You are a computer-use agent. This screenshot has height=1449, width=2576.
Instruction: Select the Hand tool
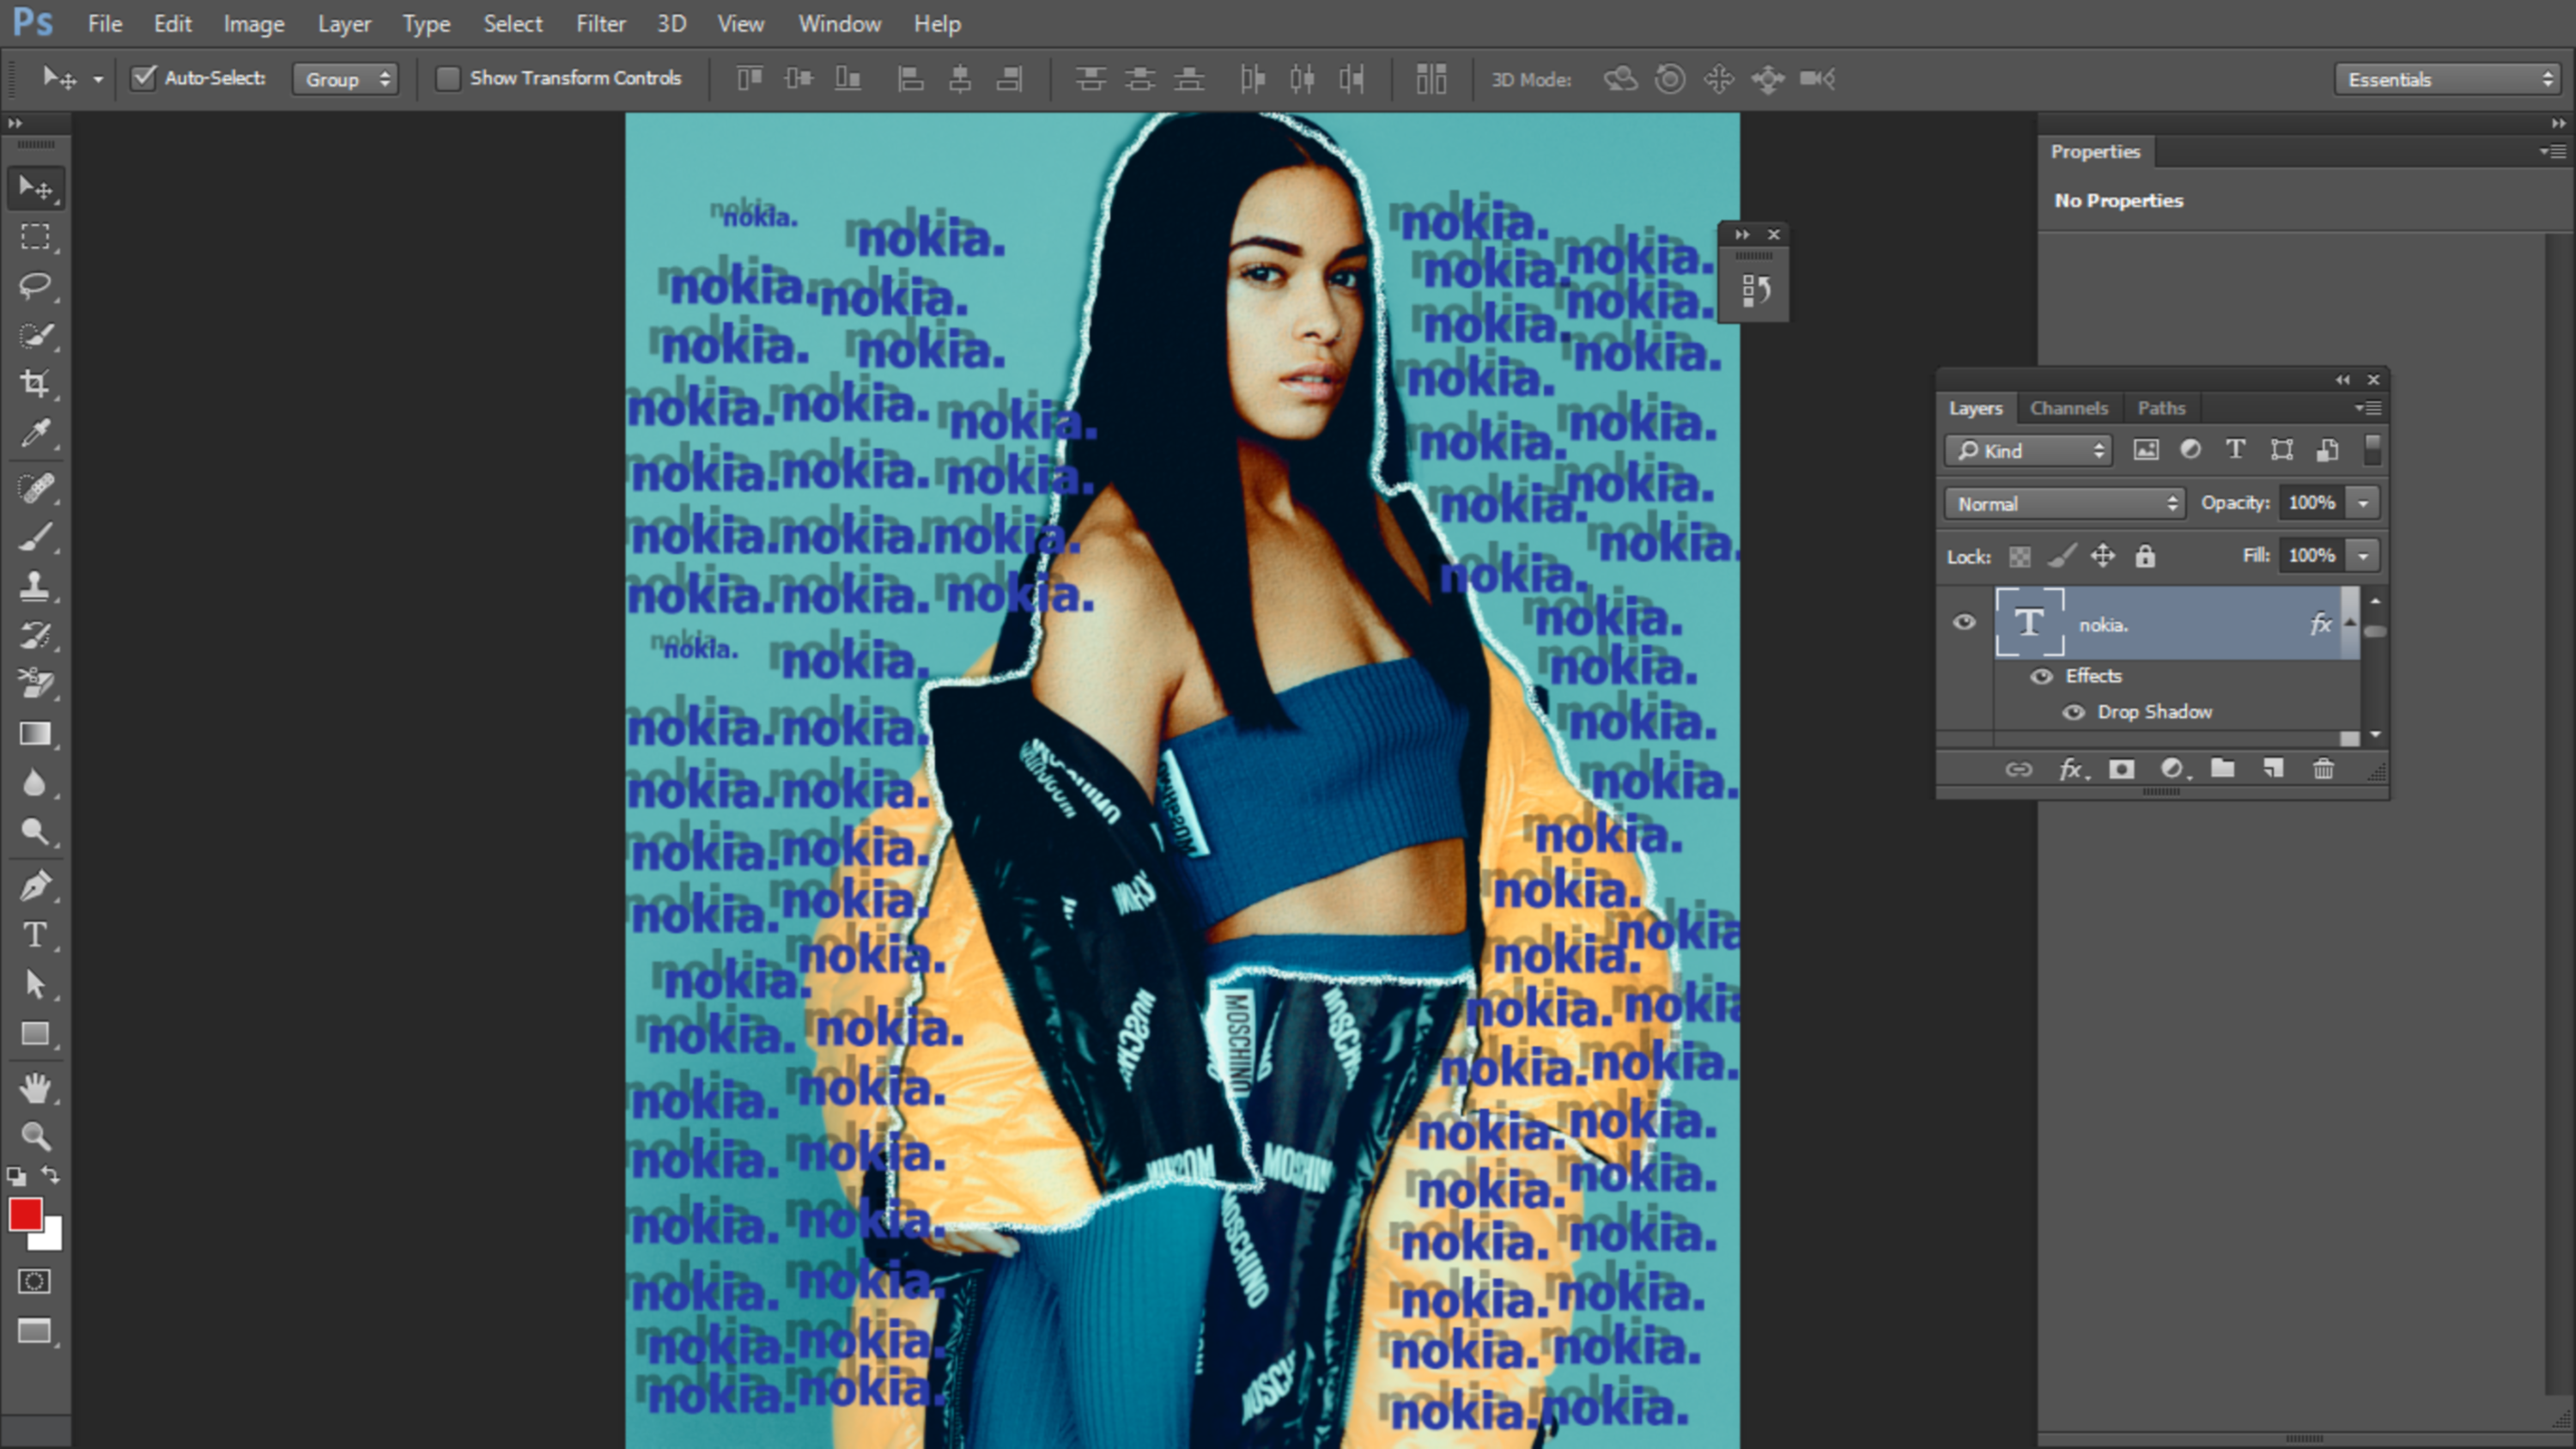pyautogui.click(x=35, y=1088)
